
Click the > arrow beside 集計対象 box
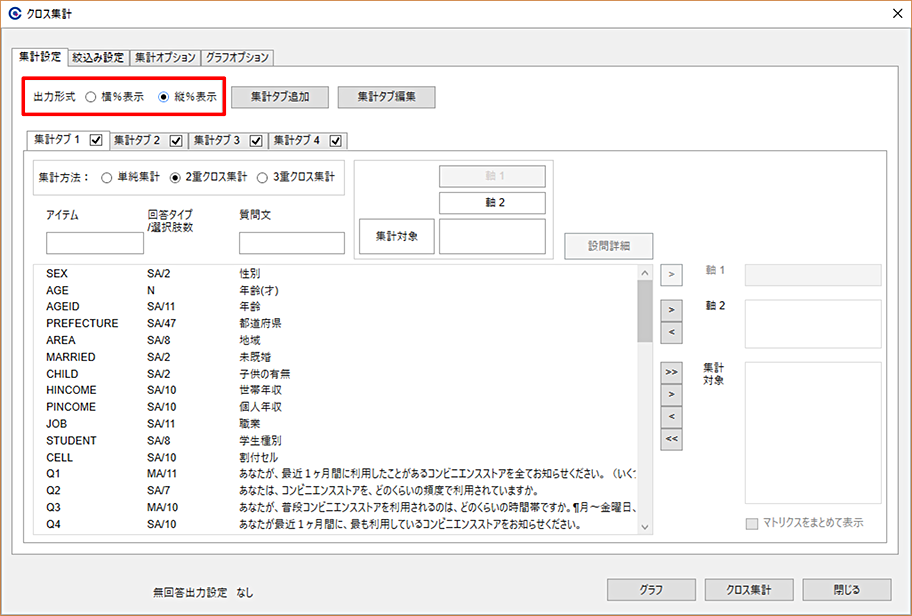671,394
